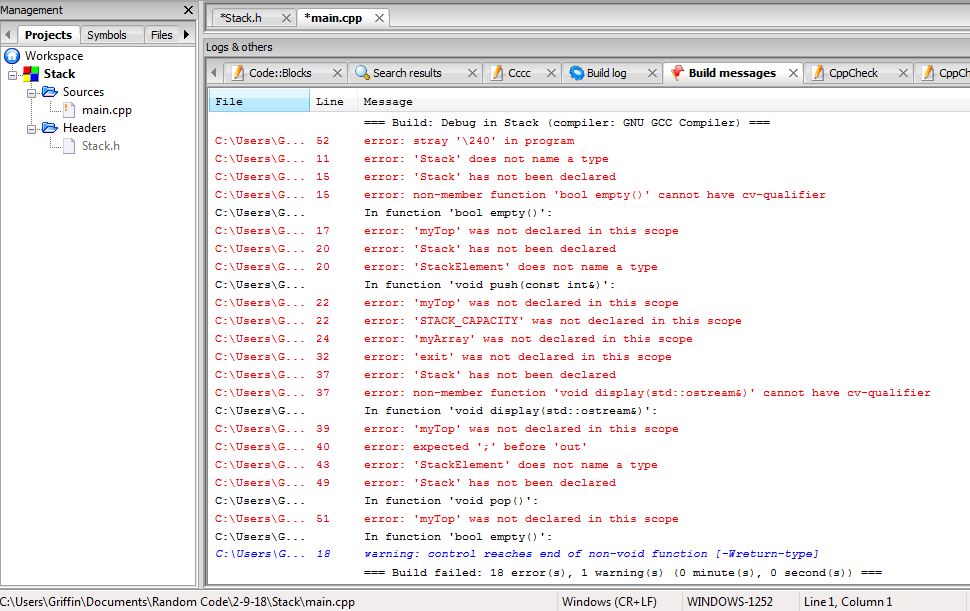Click the Build log gear icon
This screenshot has height=611, width=970.
coord(577,73)
